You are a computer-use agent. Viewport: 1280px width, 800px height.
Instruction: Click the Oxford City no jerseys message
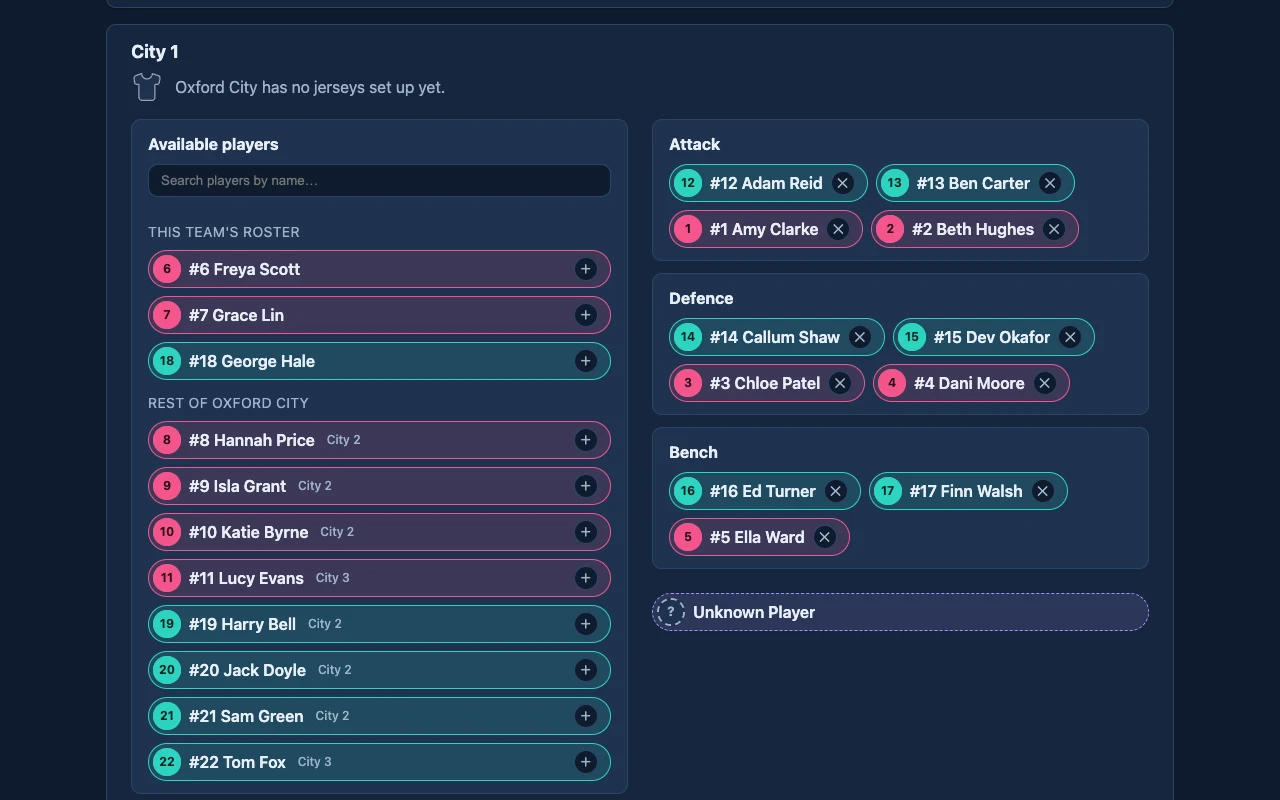310,87
